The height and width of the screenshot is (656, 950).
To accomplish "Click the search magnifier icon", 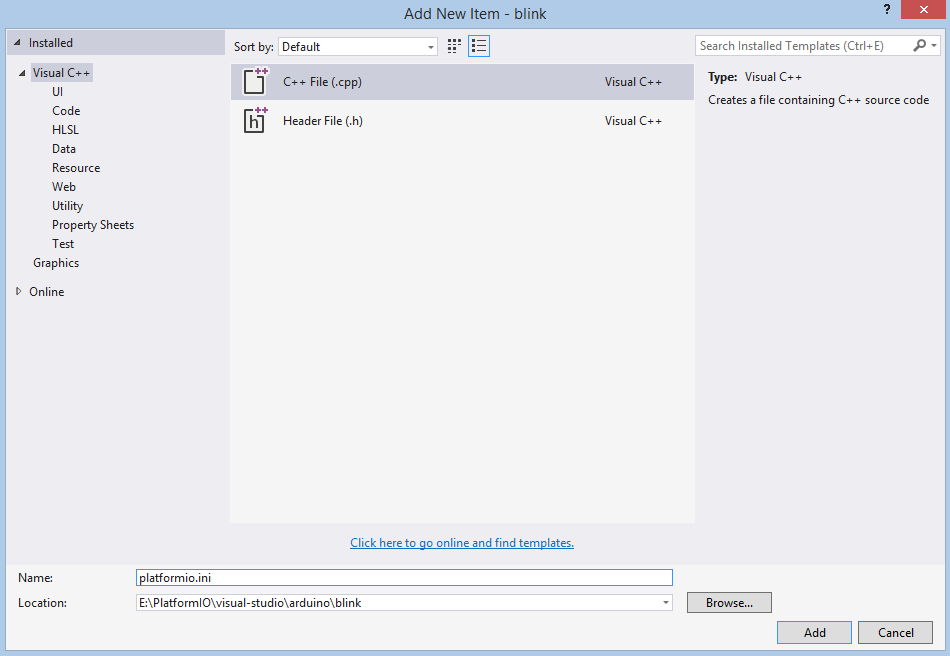I will (x=920, y=45).
